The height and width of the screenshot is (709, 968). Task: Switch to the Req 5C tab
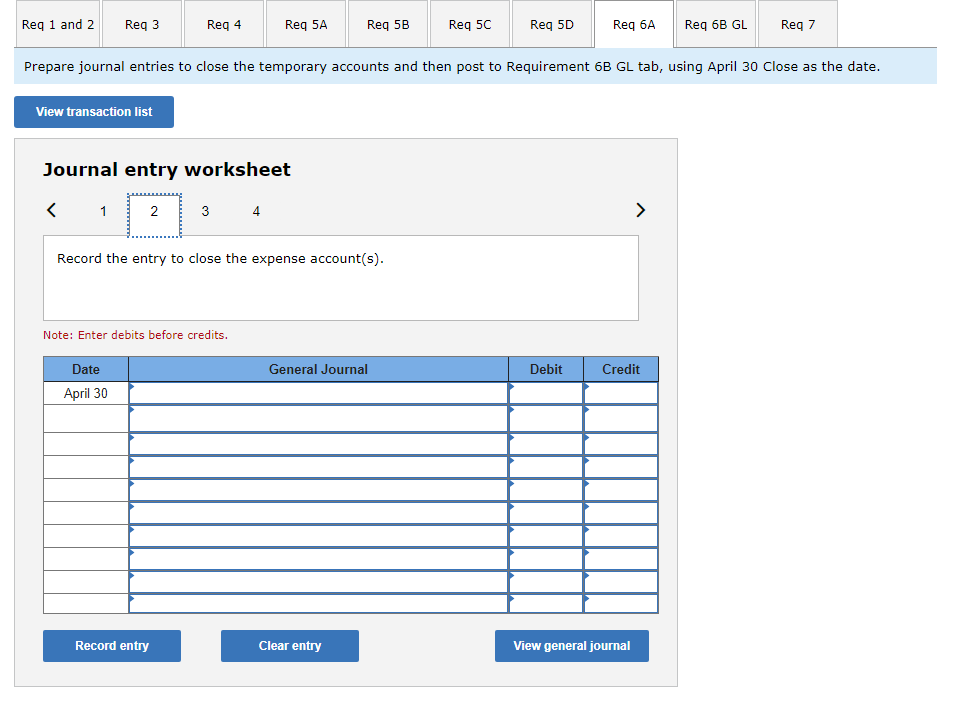click(x=470, y=25)
